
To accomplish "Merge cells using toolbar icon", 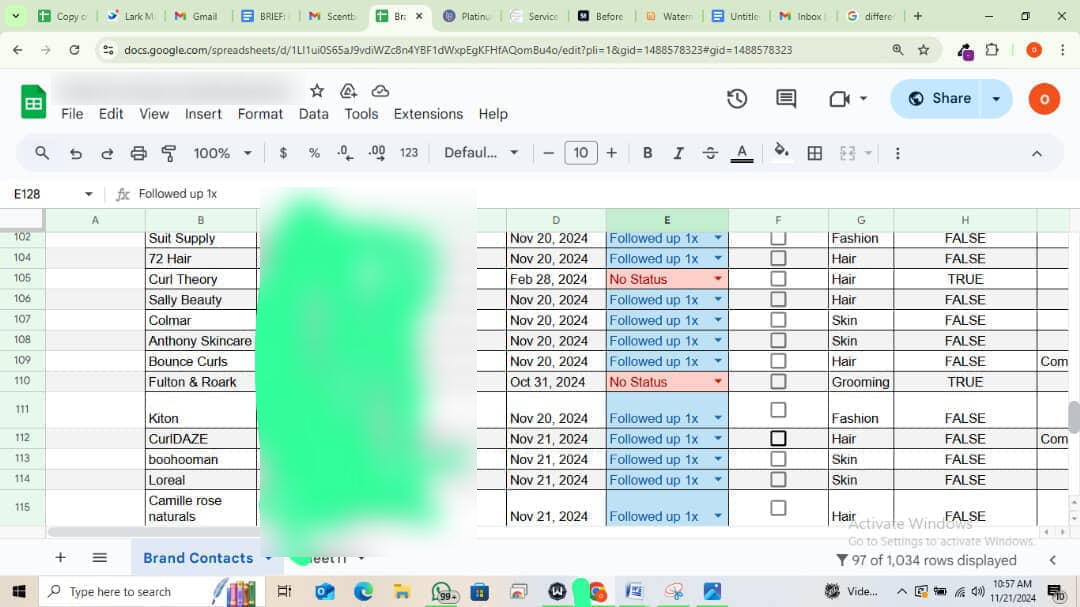I will coord(847,153).
